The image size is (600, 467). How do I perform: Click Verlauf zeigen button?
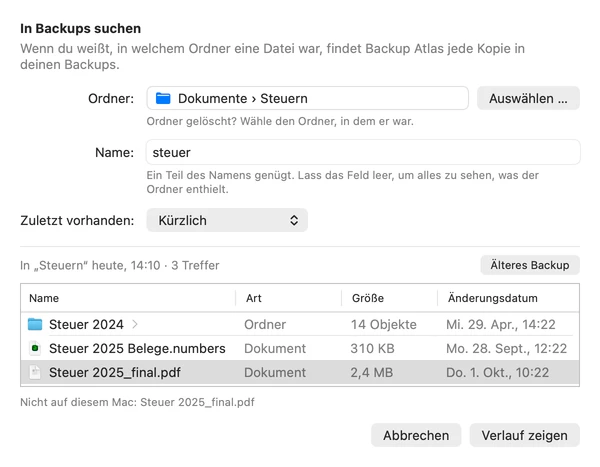(x=525, y=435)
